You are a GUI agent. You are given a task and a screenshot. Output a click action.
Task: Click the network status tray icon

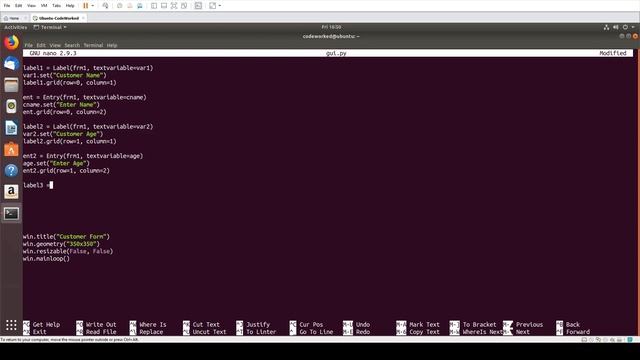click(606, 27)
